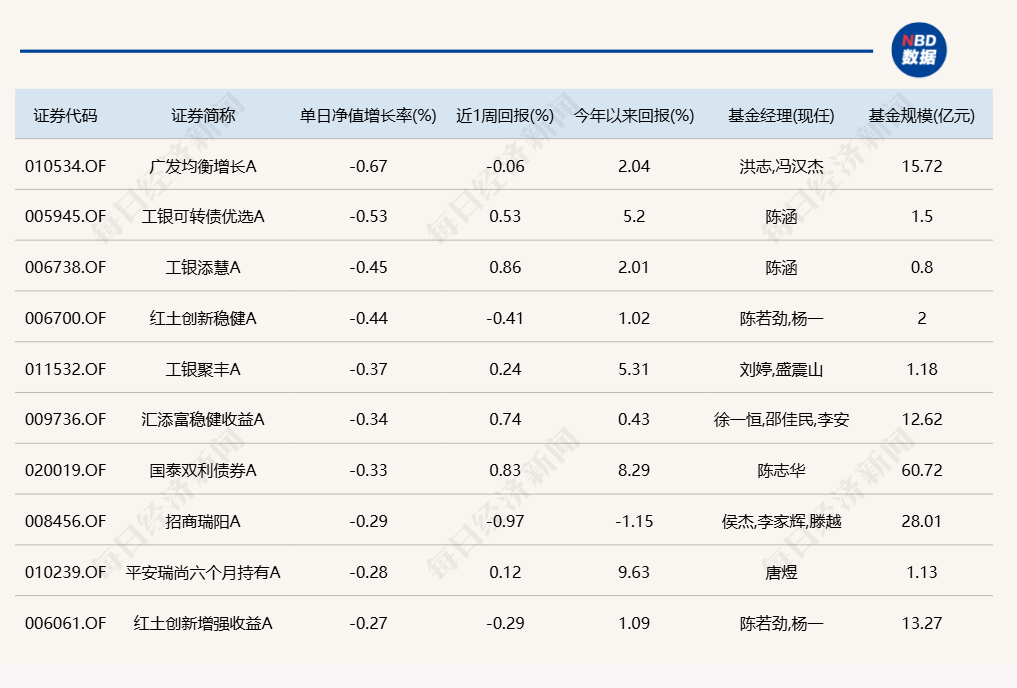Click daily growth value -0.28
1017x688 pixels.
[368, 572]
